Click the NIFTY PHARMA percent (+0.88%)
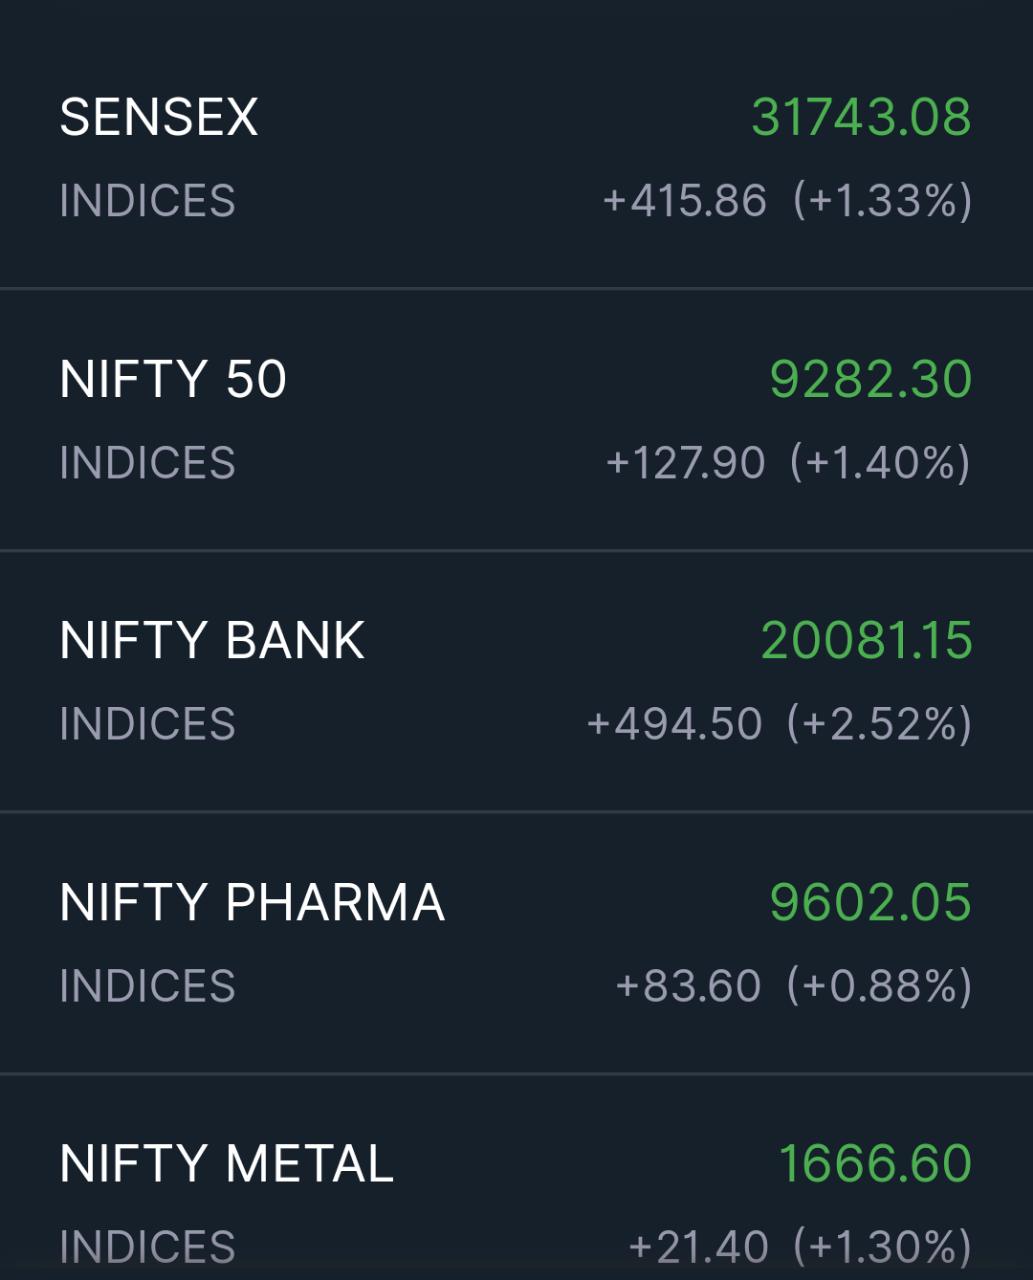The width and height of the screenshot is (1033, 1280). [x=879, y=986]
